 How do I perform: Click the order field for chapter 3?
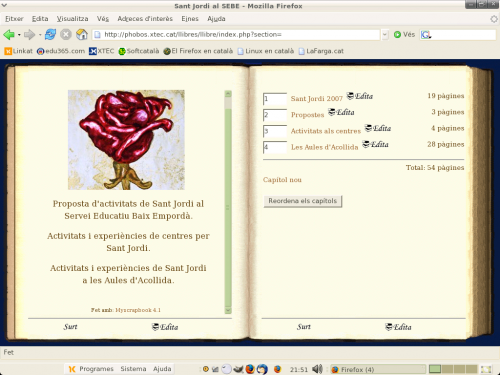pos(275,131)
